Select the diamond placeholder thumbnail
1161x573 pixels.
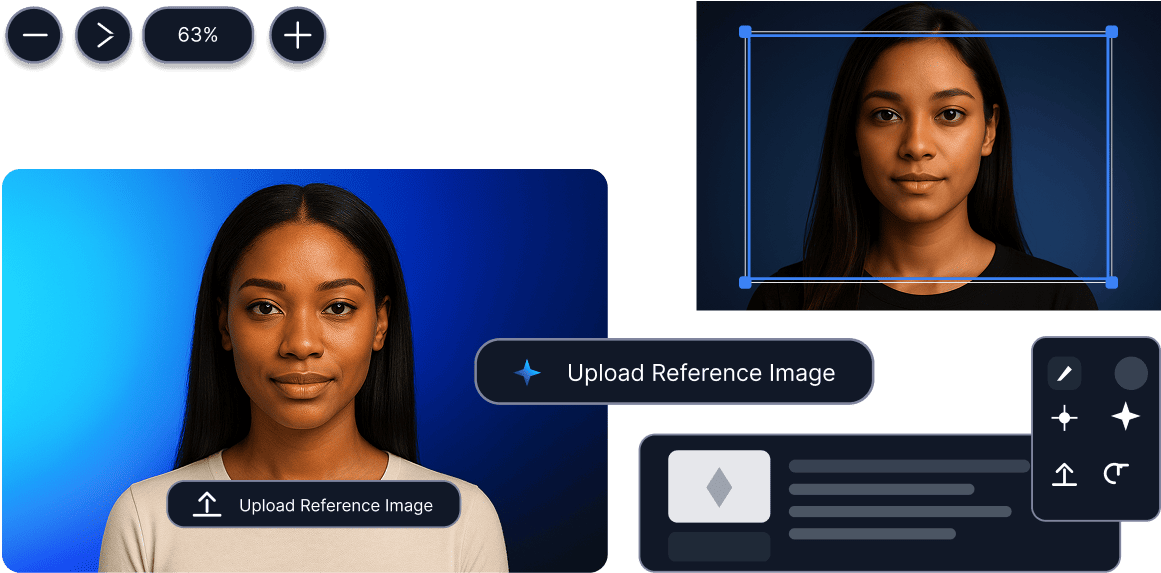pos(719,487)
